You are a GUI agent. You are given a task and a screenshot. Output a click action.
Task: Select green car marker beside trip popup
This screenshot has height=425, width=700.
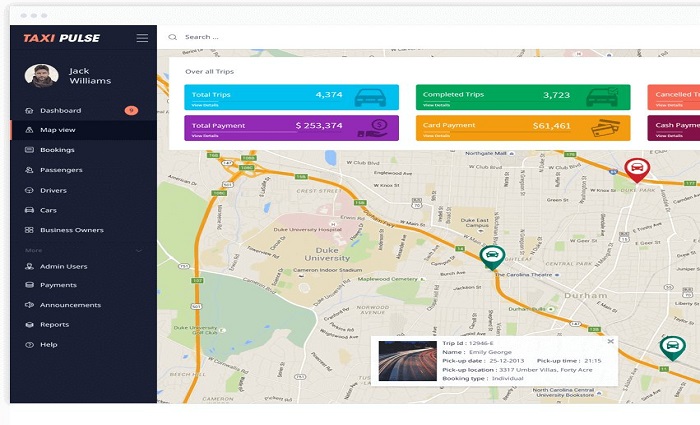(672, 348)
